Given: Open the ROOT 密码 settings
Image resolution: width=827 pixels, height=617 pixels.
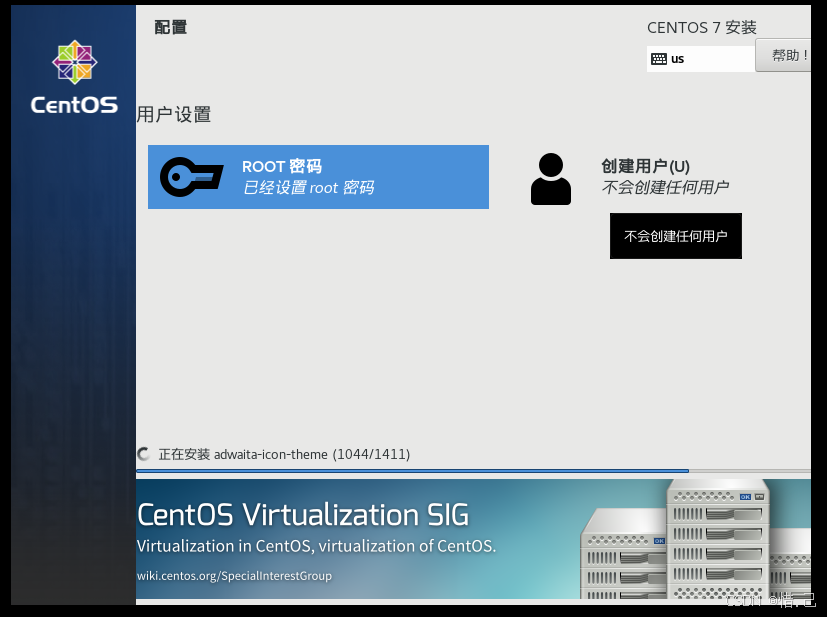Looking at the screenshot, I should (318, 177).
